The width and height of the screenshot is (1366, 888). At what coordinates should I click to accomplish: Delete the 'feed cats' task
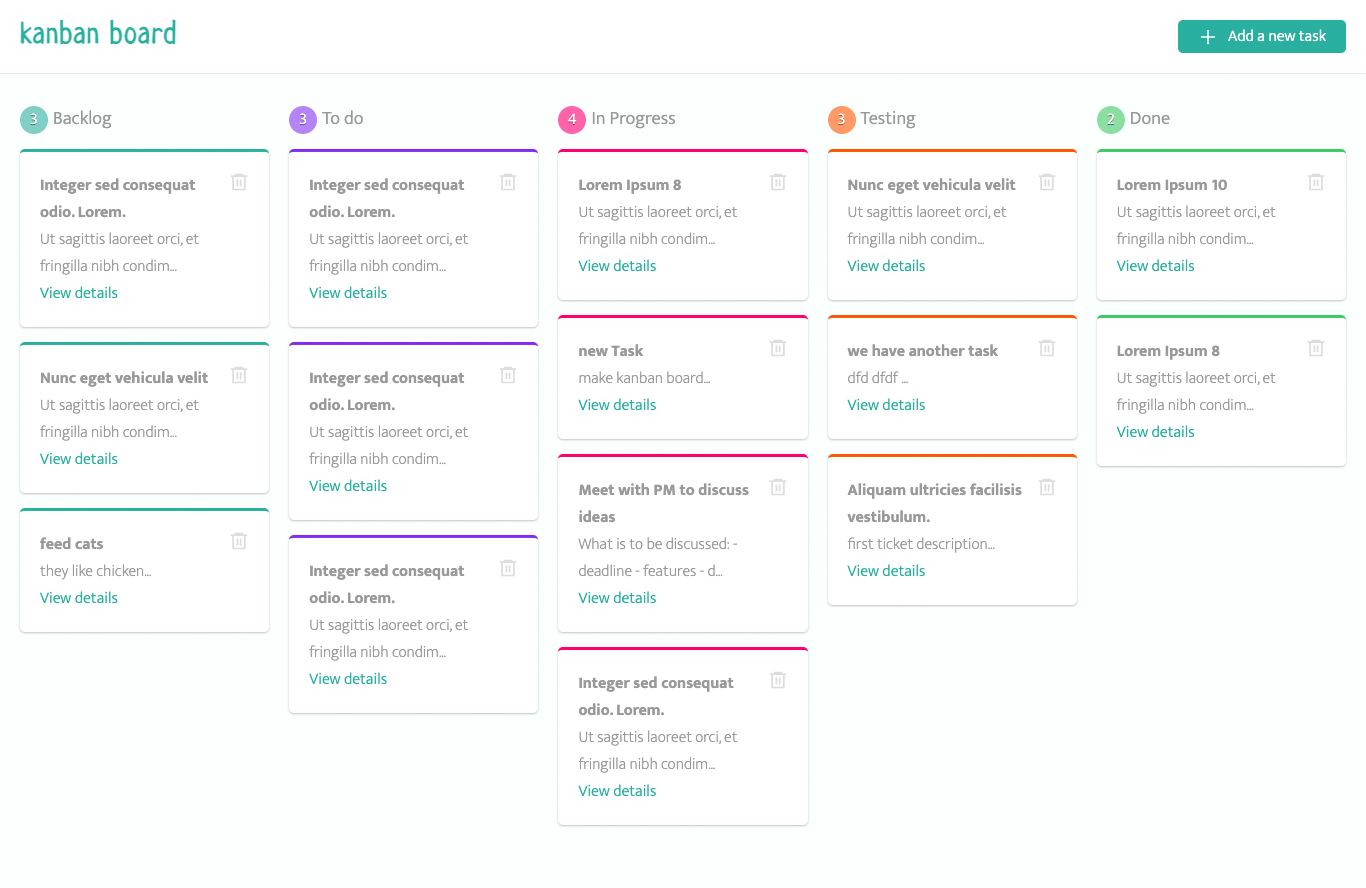coord(239,541)
